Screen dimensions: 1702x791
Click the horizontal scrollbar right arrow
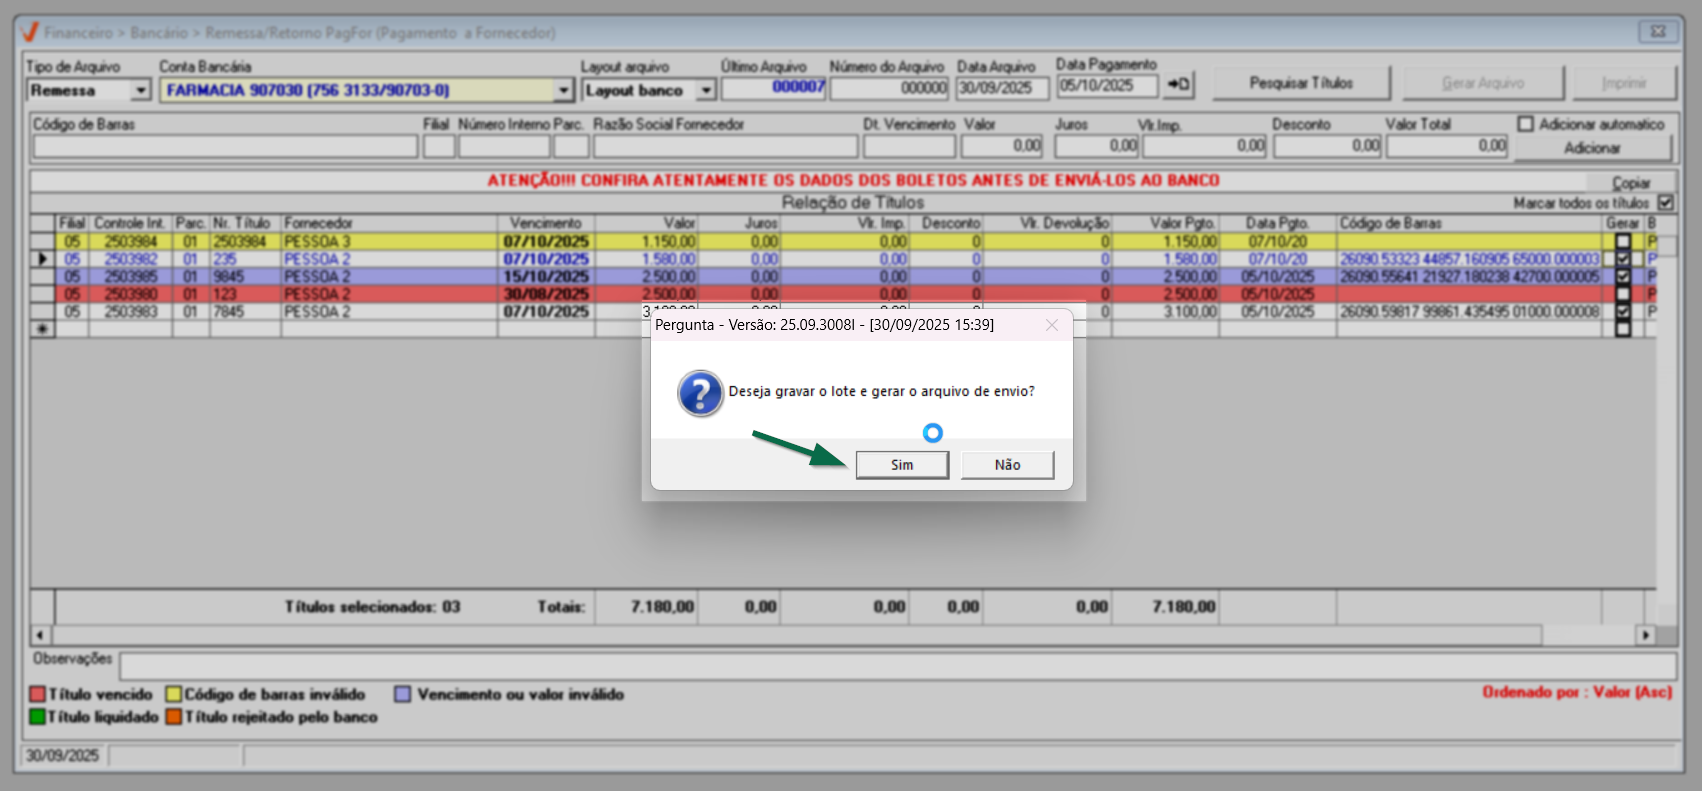tap(1644, 635)
